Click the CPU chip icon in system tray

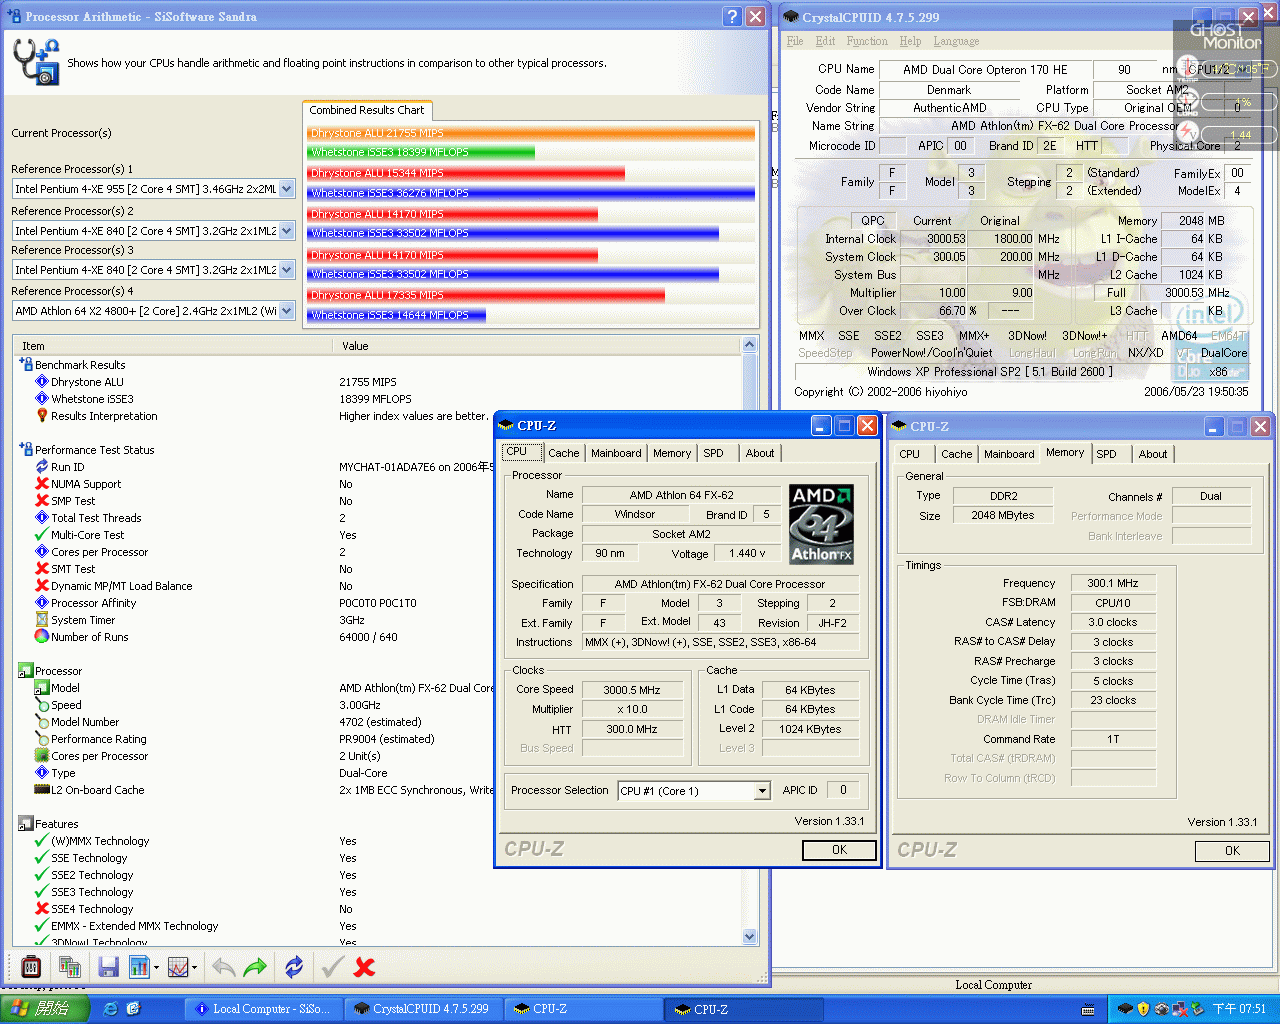pyautogui.click(x=1125, y=1009)
